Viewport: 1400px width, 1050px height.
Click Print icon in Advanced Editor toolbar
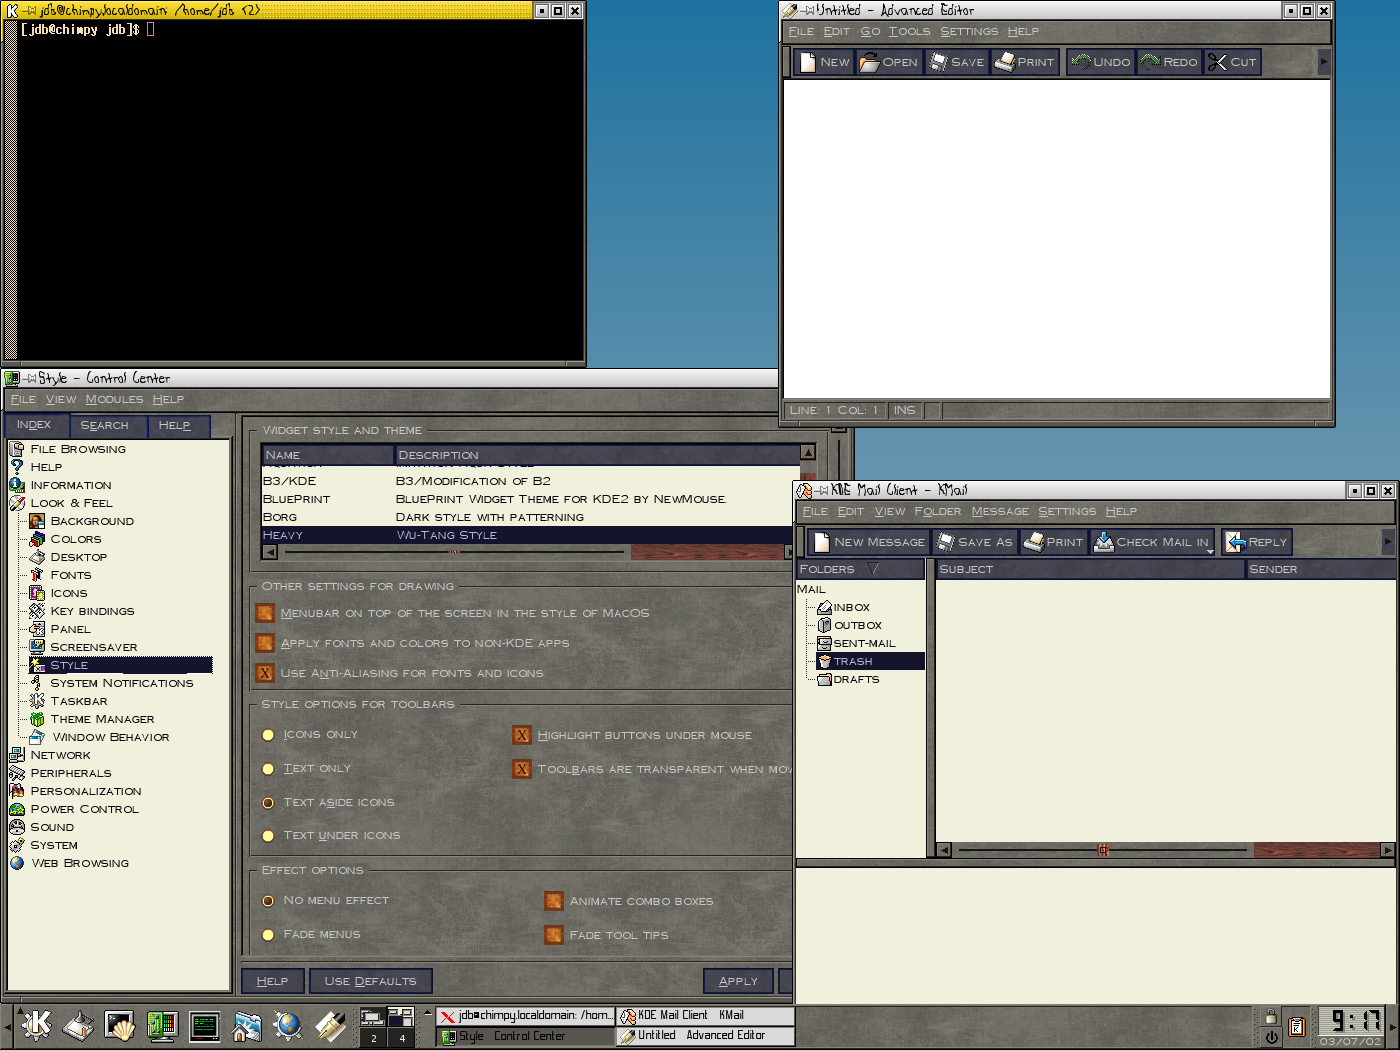tap(1005, 62)
